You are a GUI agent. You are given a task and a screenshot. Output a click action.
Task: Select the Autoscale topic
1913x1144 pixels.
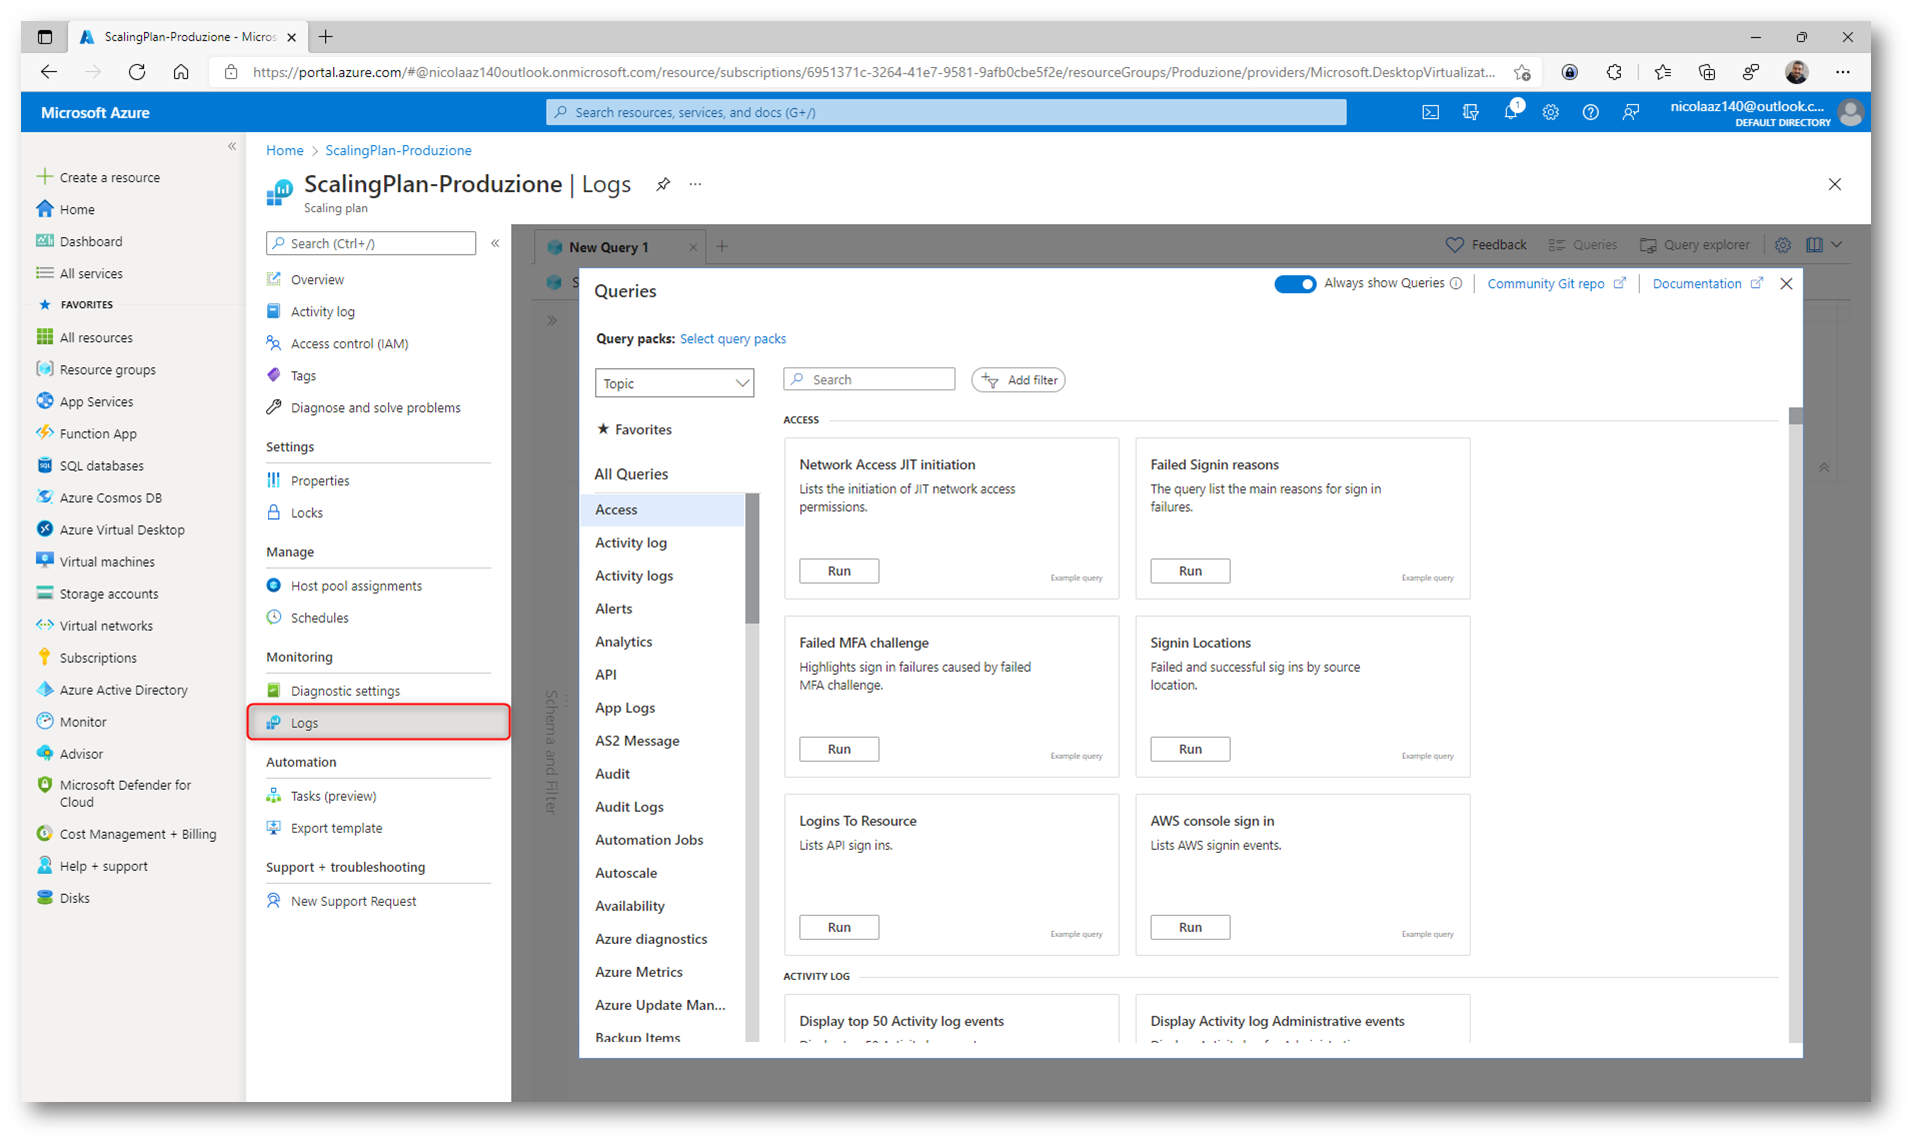[x=626, y=873]
